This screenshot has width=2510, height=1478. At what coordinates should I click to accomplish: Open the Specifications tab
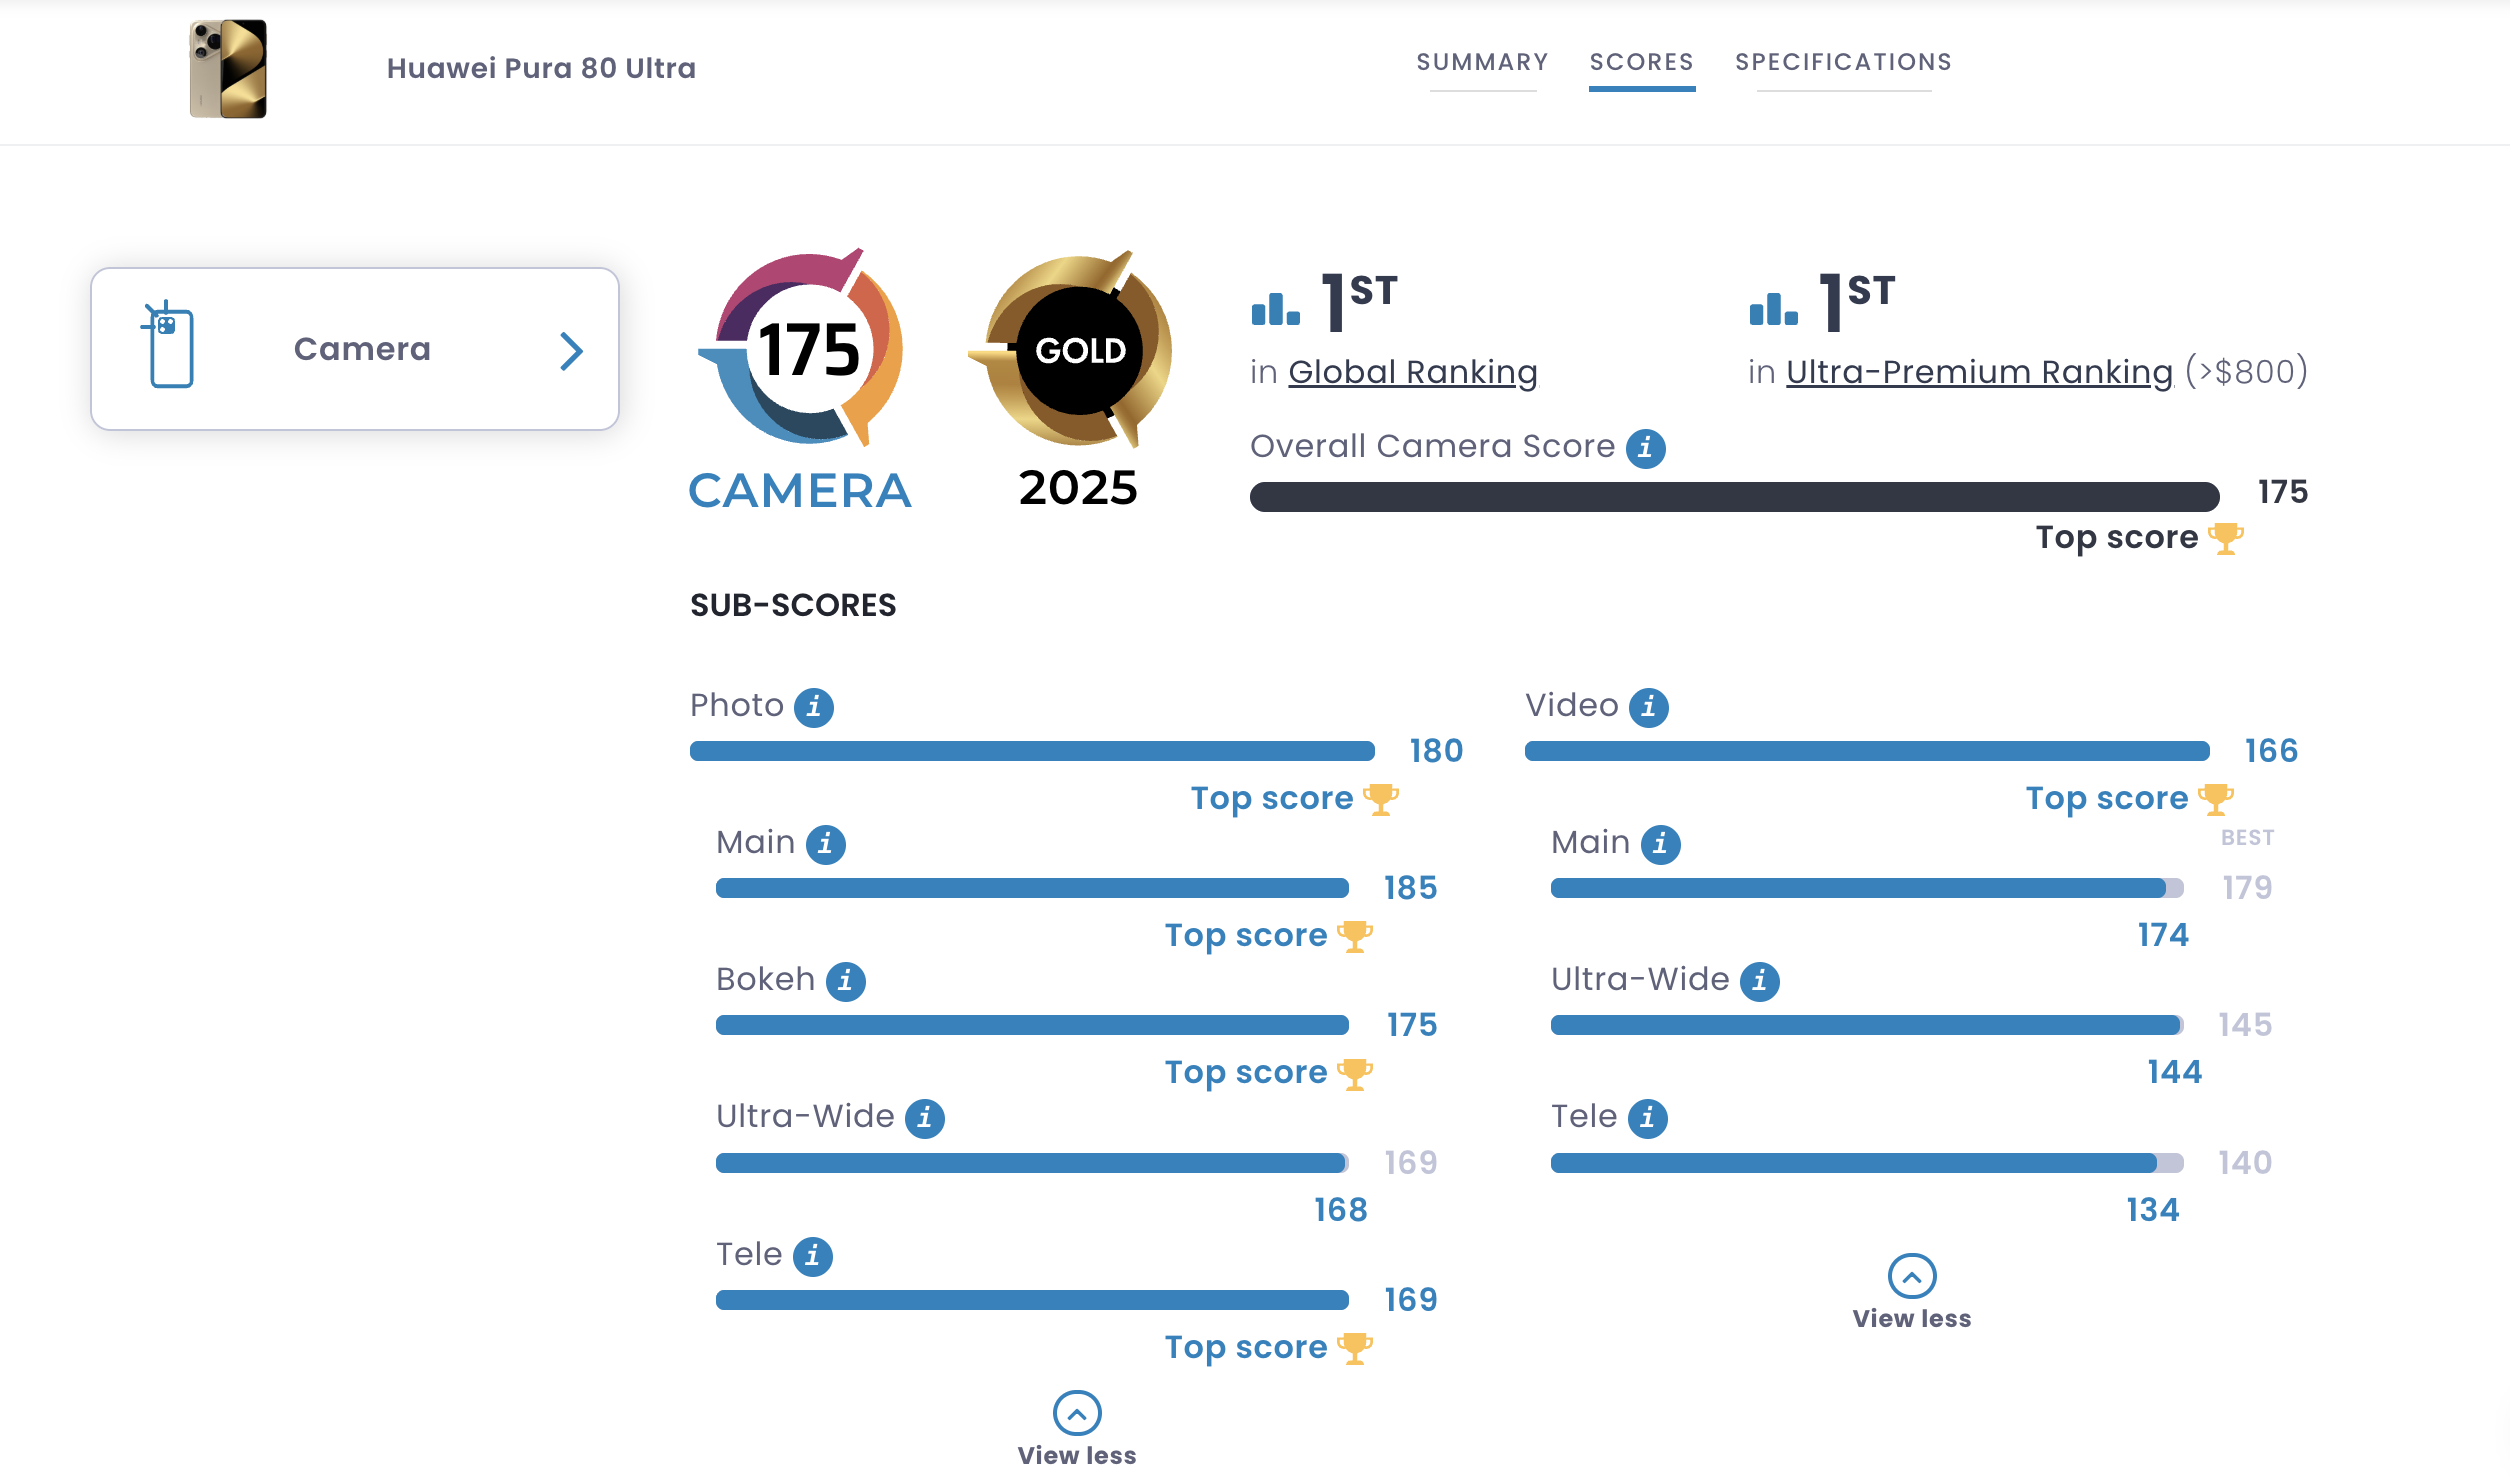click(x=1843, y=62)
